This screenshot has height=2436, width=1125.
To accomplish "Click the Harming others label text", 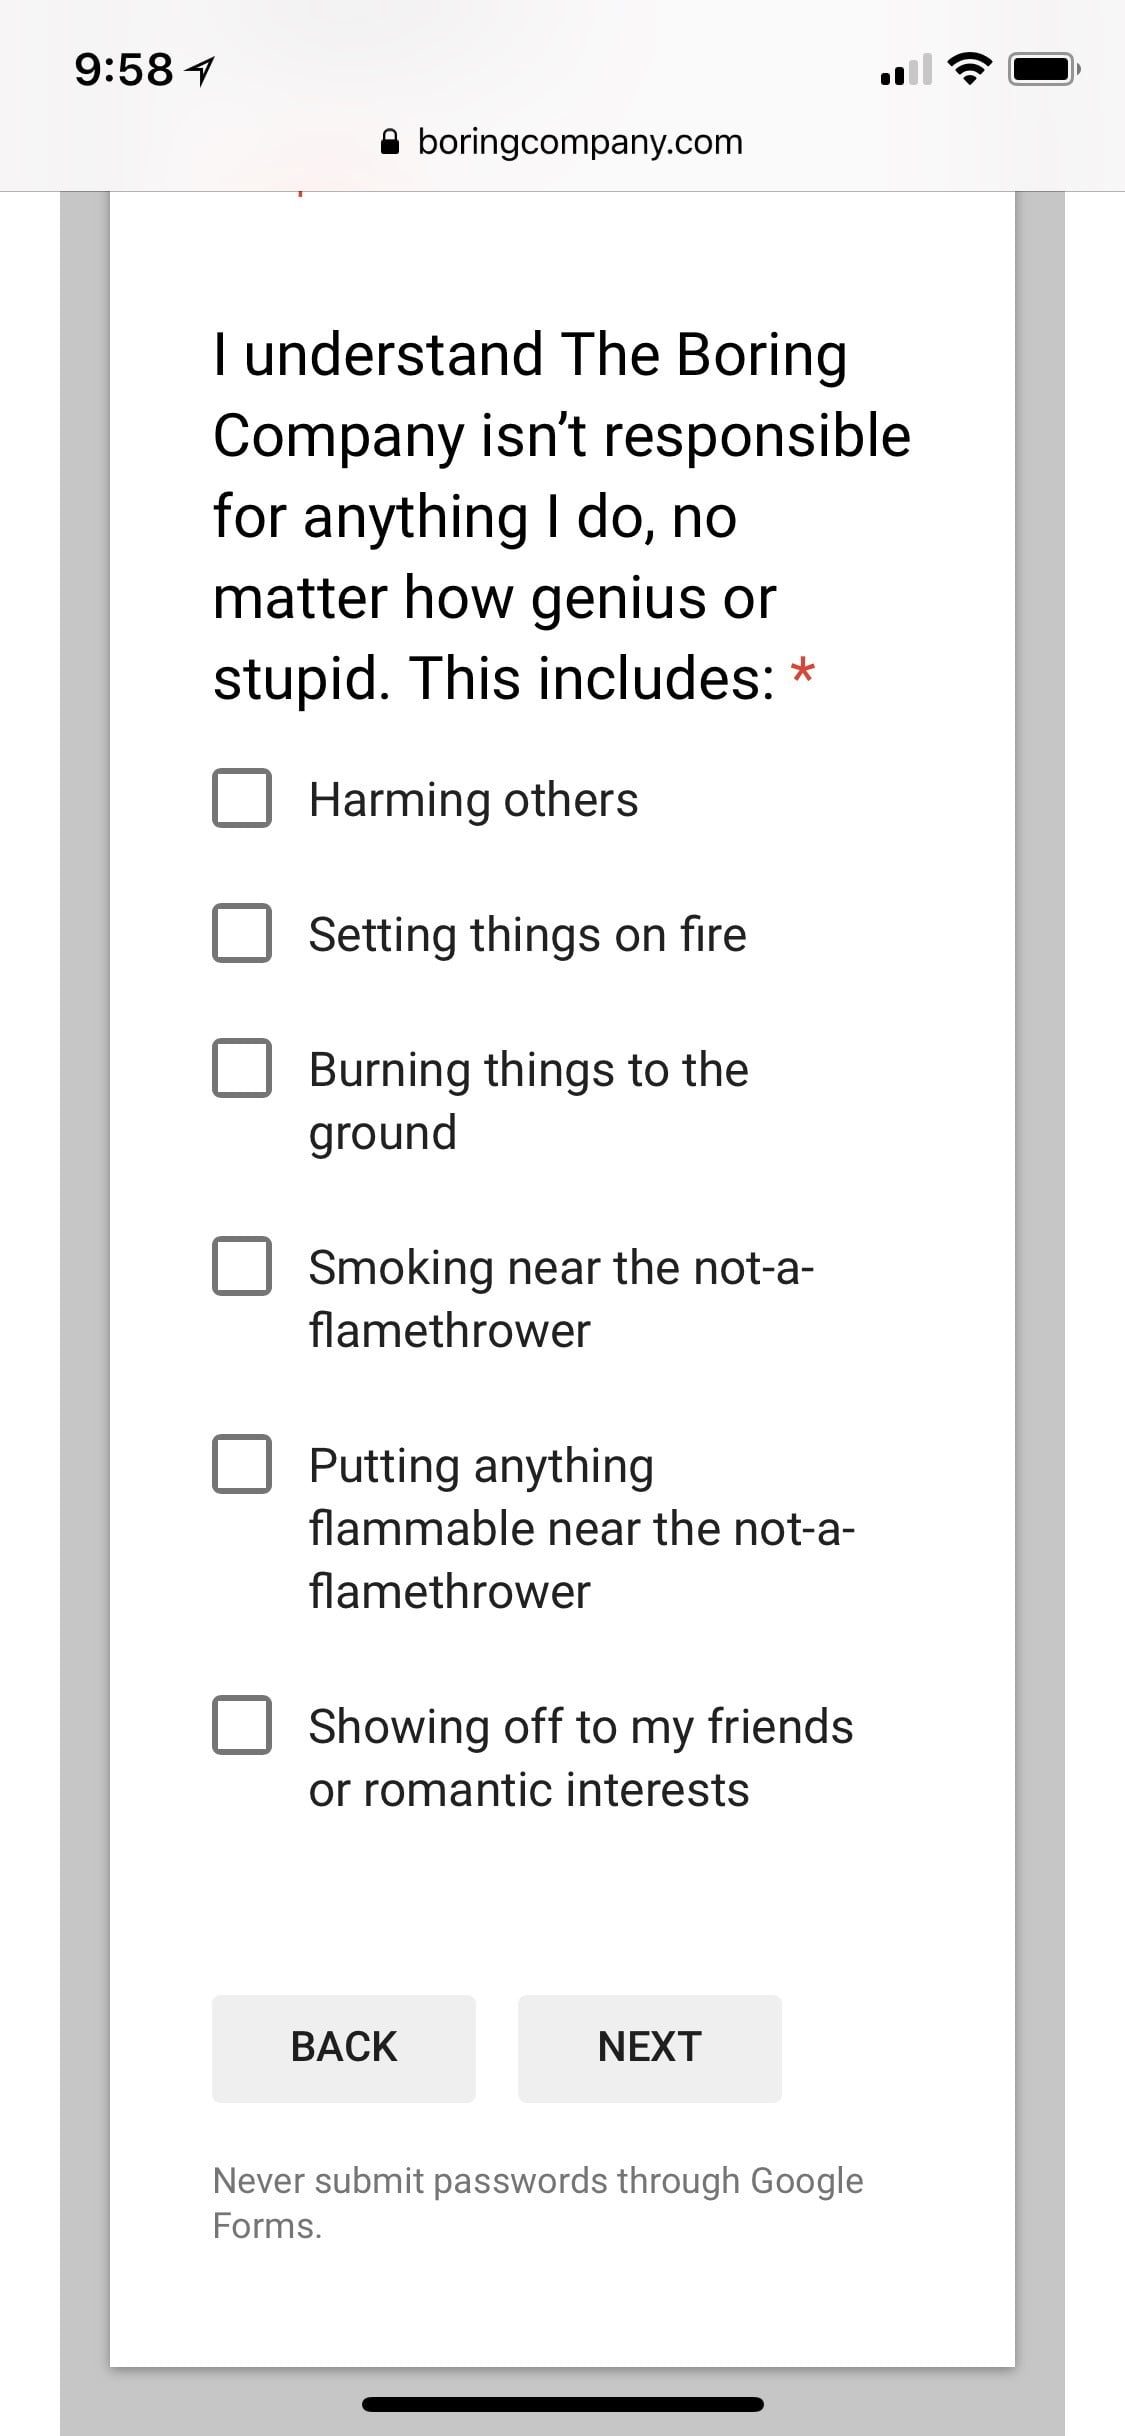I will point(473,800).
